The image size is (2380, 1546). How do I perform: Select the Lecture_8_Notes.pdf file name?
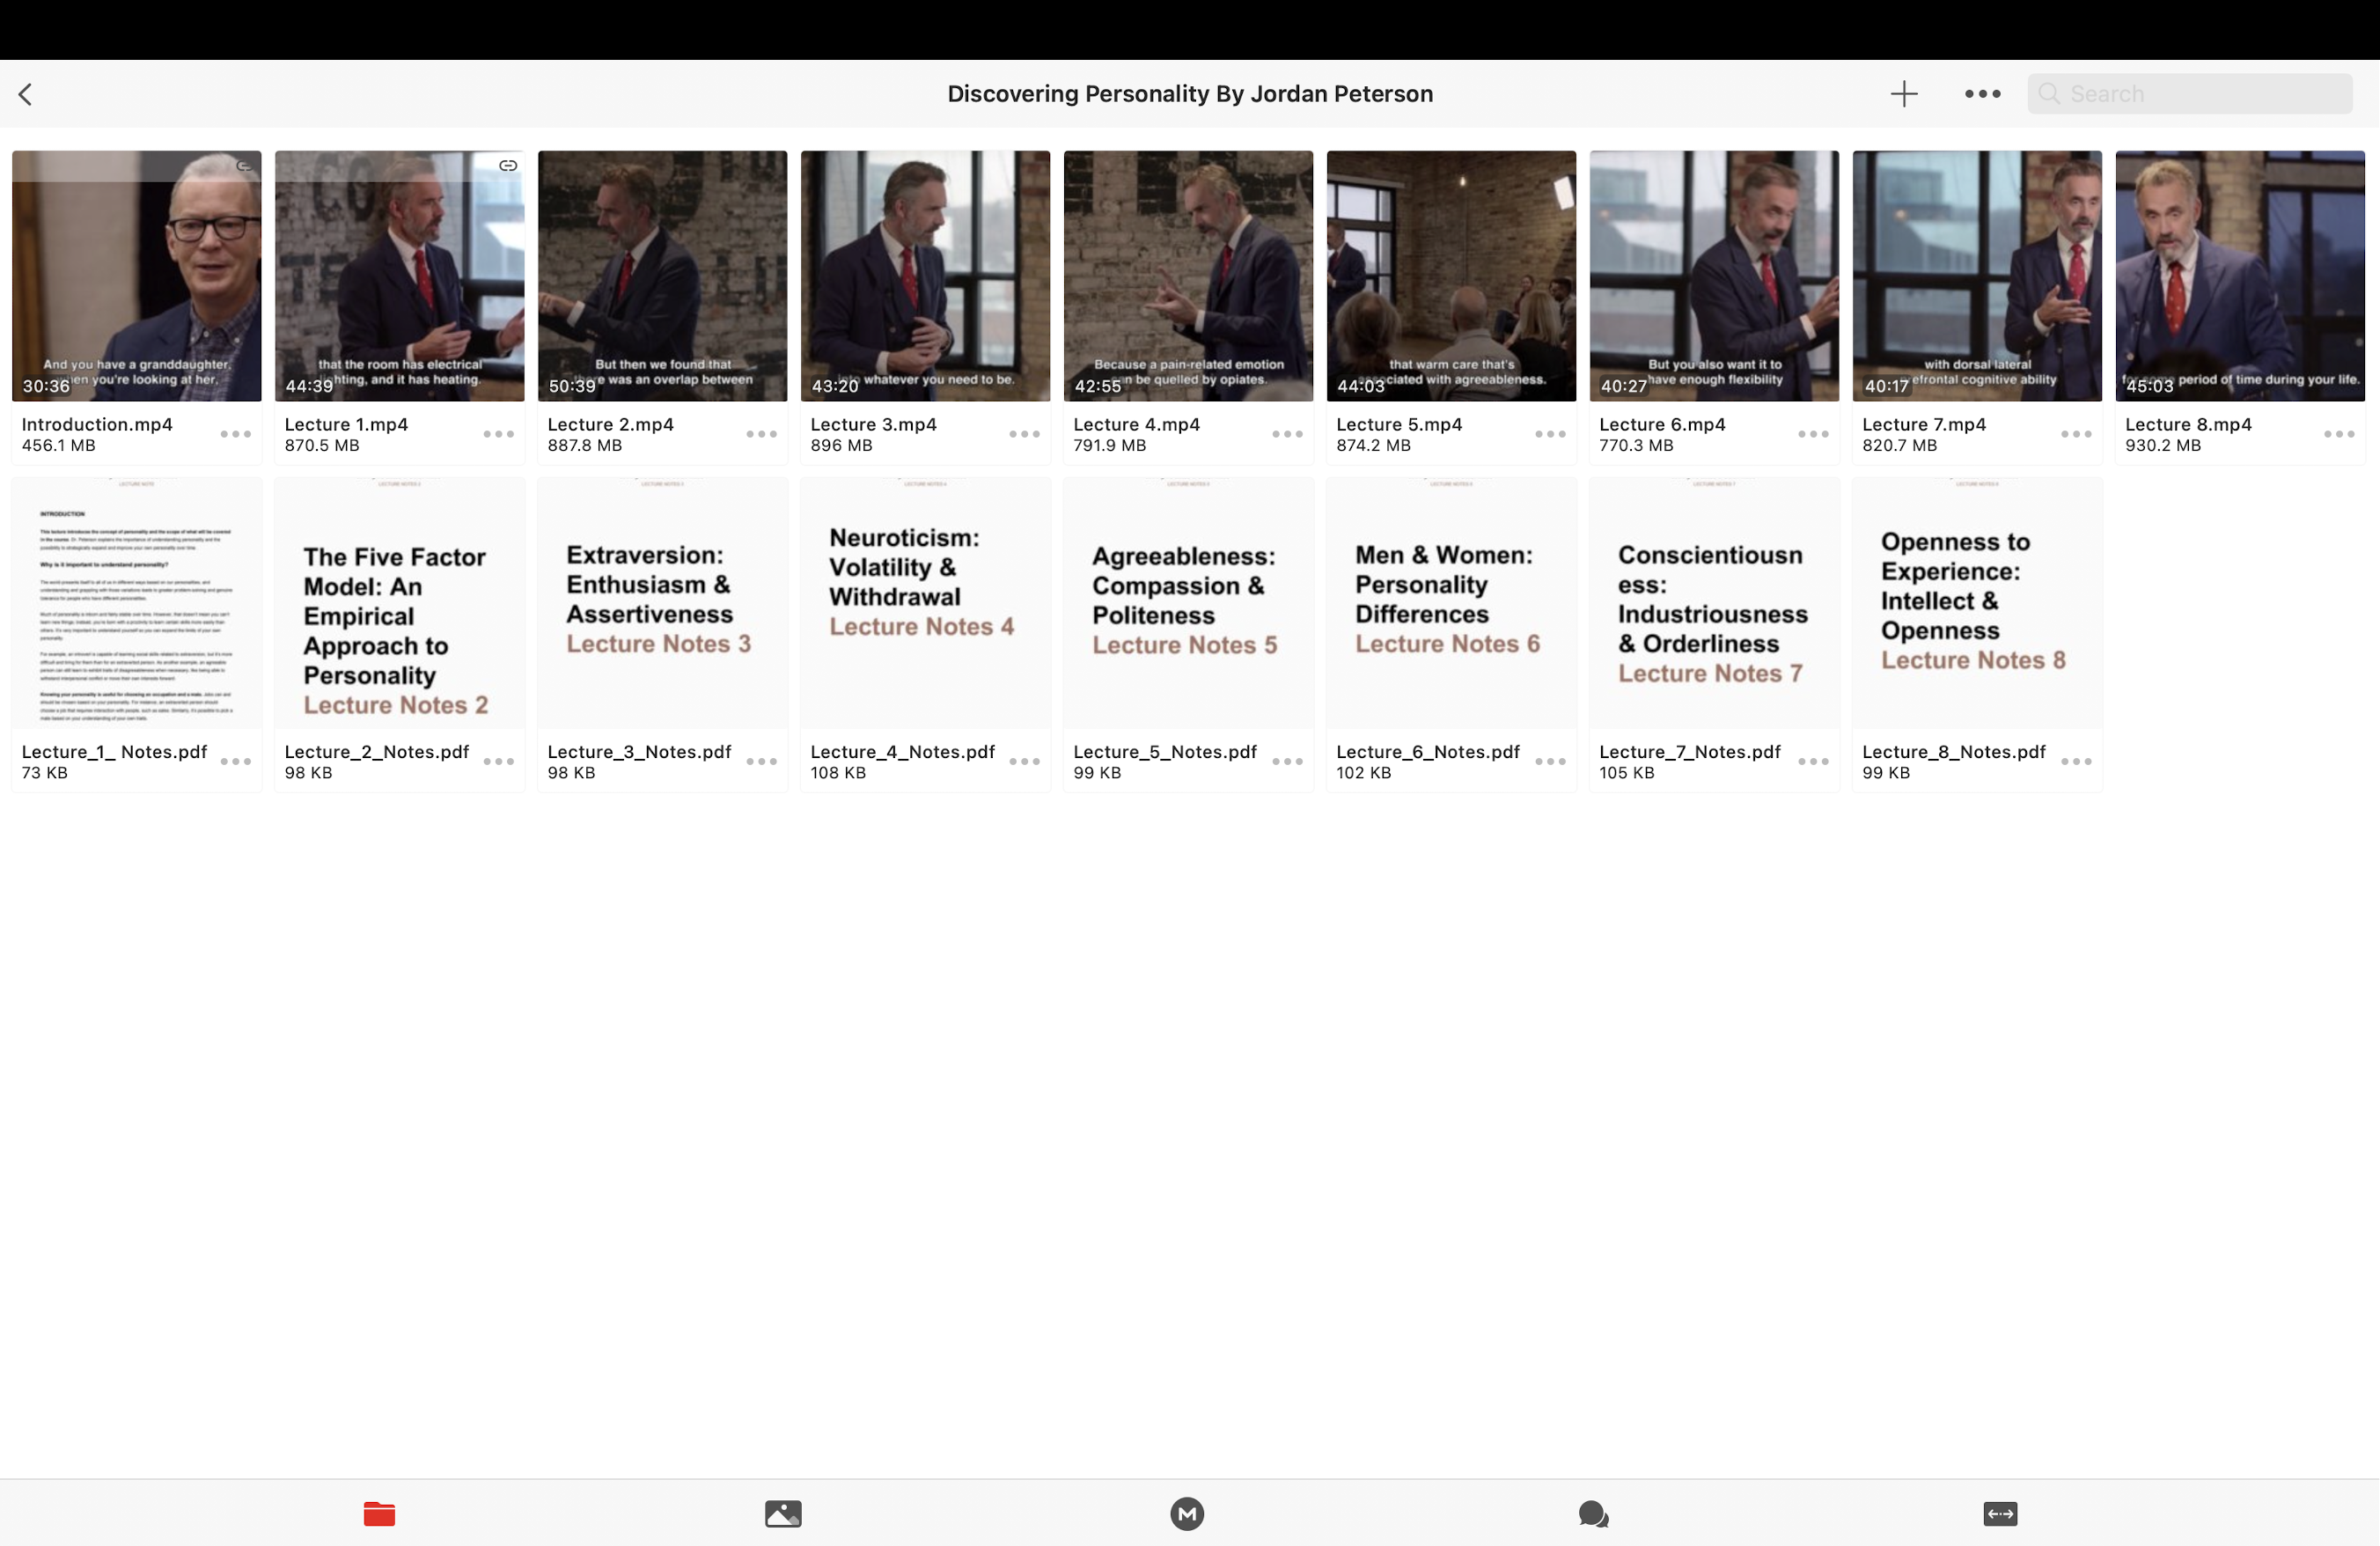1954,752
